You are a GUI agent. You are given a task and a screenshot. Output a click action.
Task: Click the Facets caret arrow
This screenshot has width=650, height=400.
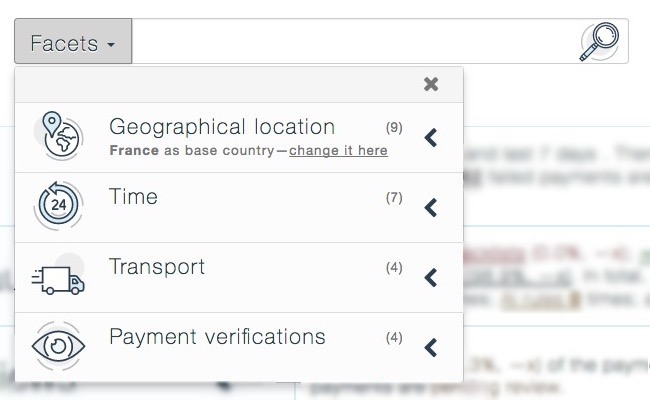click(x=111, y=44)
